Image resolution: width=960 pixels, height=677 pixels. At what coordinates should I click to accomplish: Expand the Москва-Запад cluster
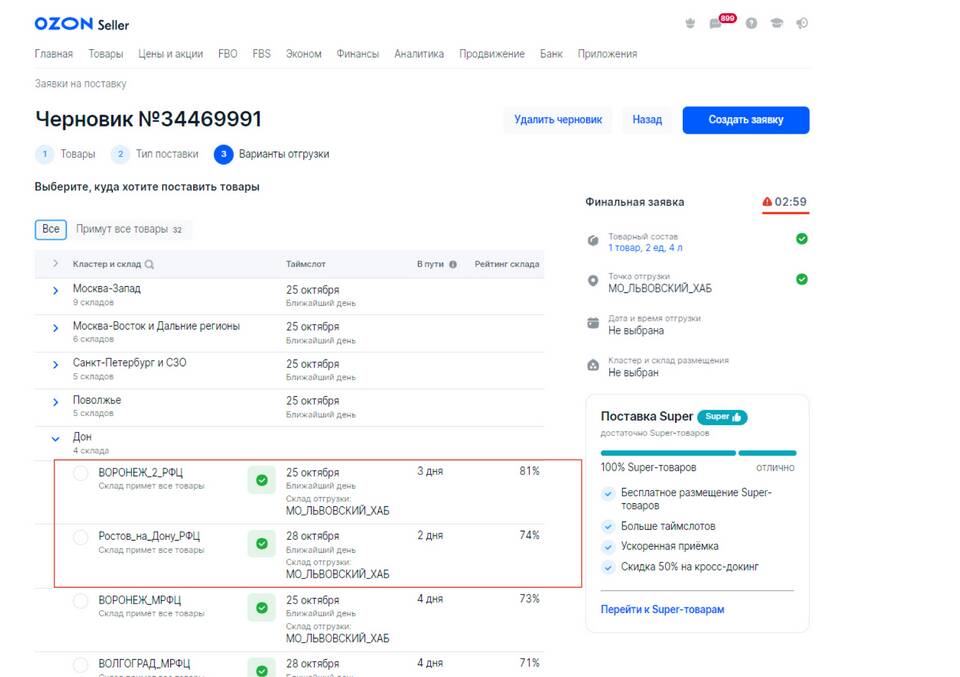coord(55,290)
